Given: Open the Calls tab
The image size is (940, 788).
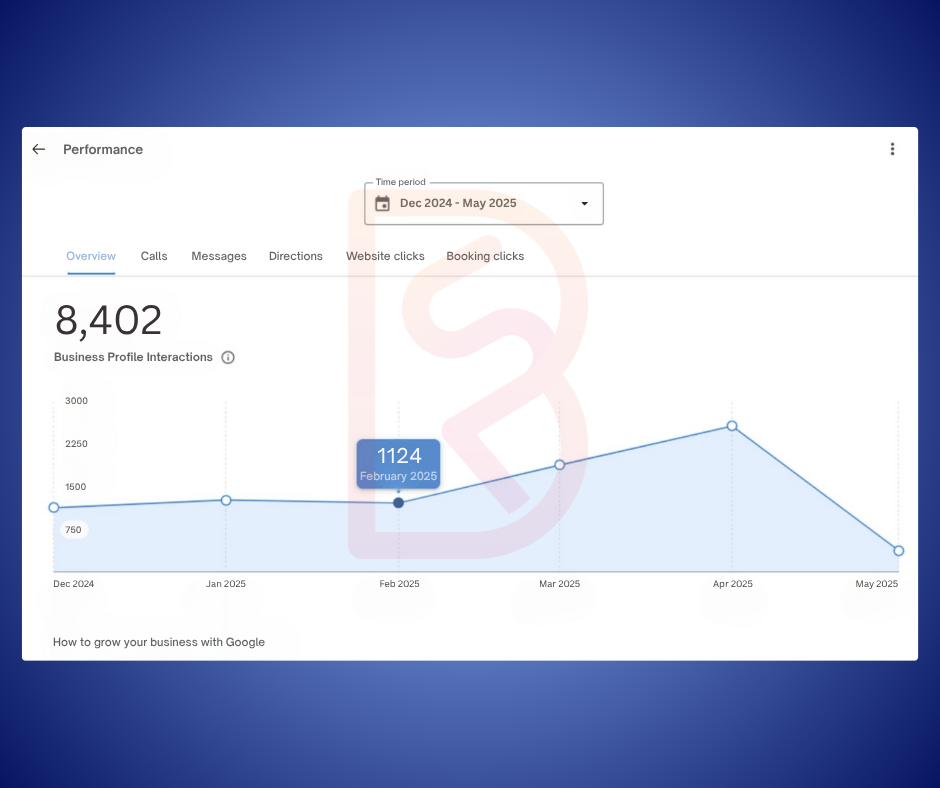Looking at the screenshot, I should tap(154, 256).
